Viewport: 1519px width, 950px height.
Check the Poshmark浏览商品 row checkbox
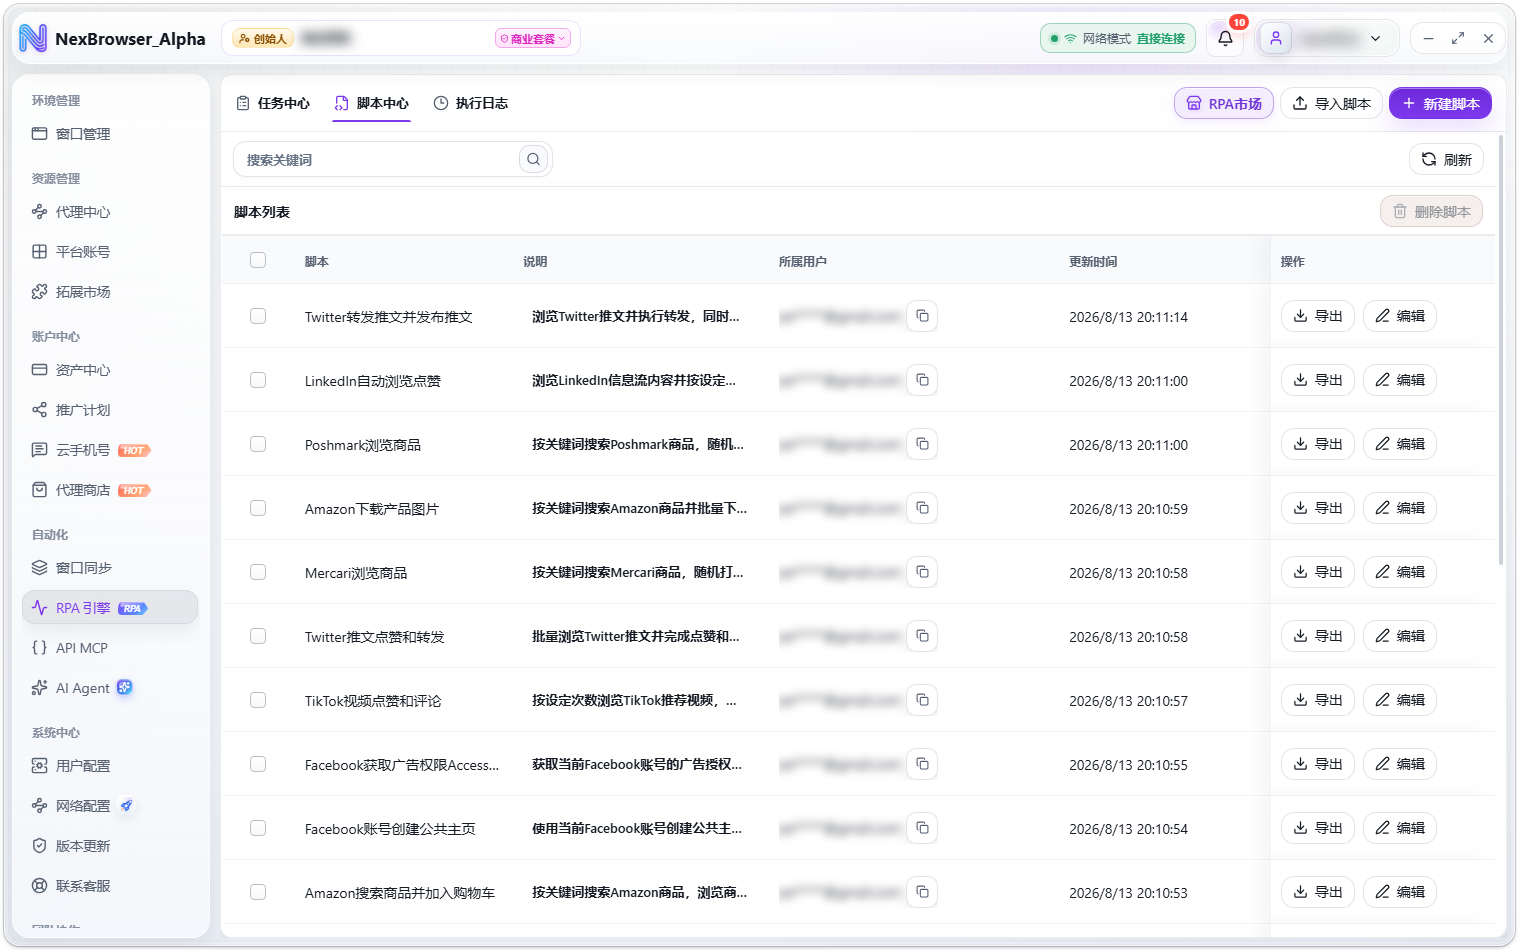pyautogui.click(x=258, y=444)
